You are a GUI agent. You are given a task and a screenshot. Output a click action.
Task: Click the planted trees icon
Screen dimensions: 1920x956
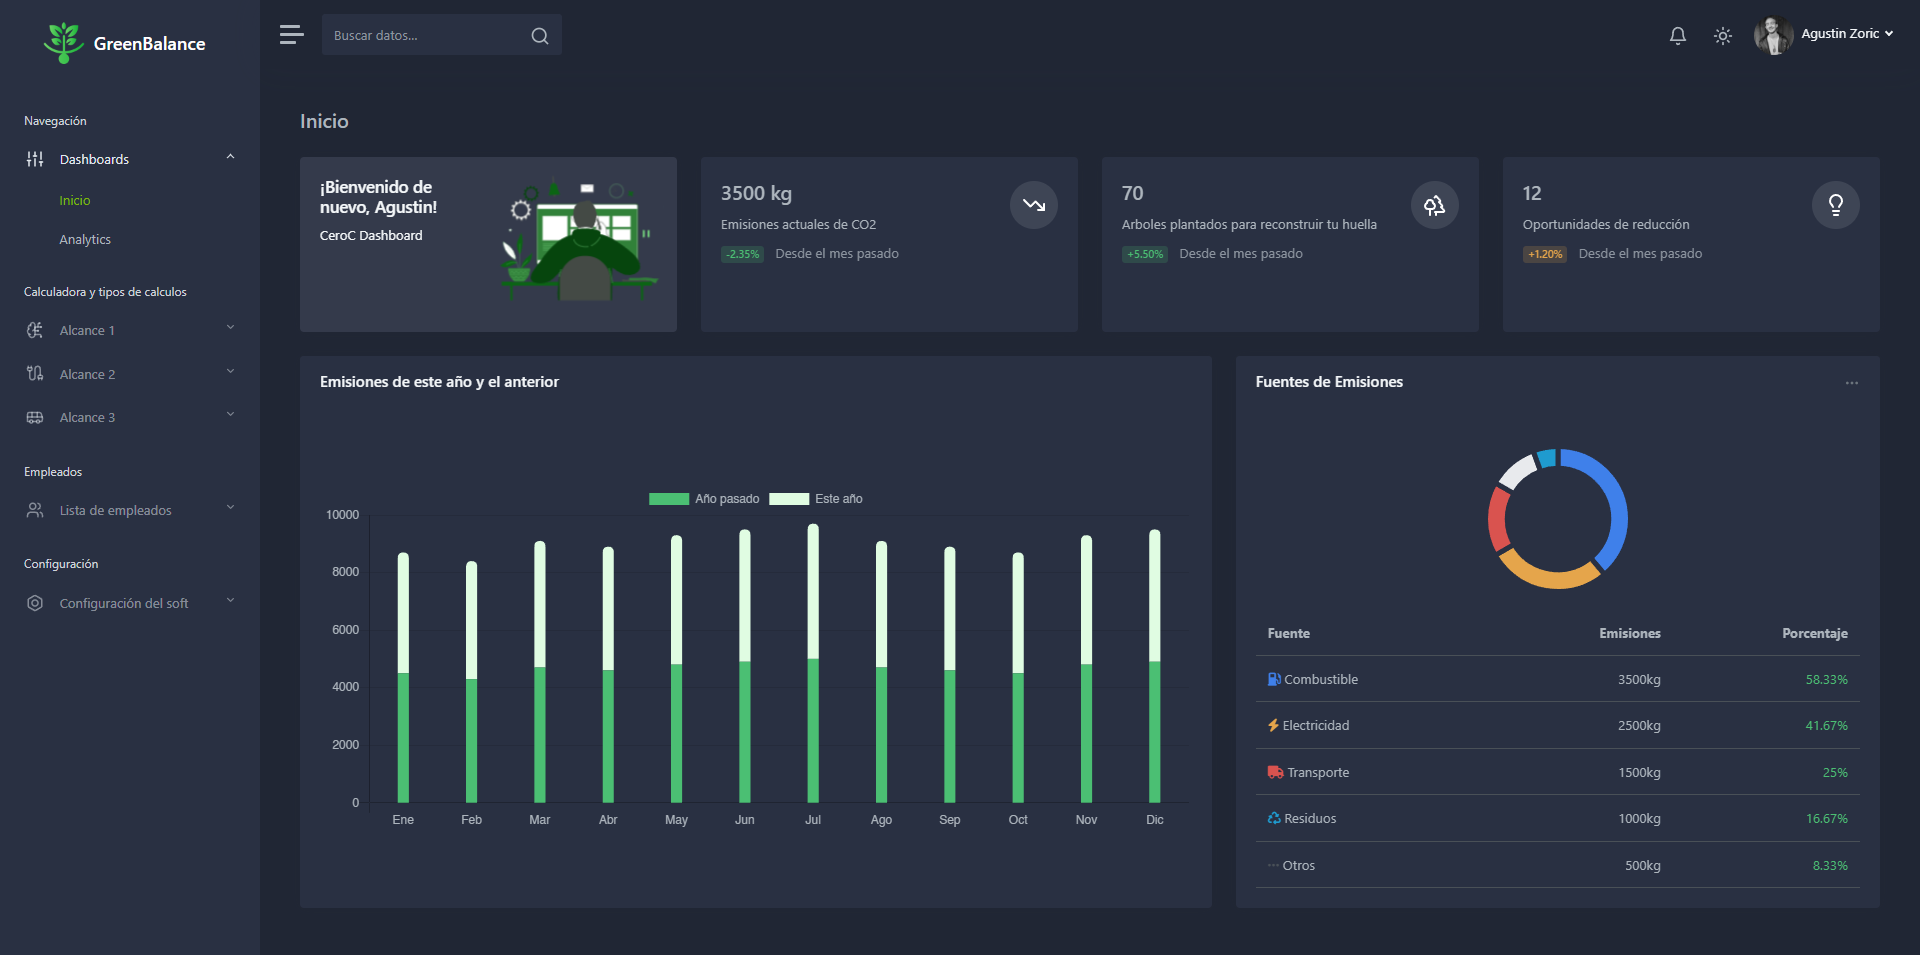point(1434,205)
